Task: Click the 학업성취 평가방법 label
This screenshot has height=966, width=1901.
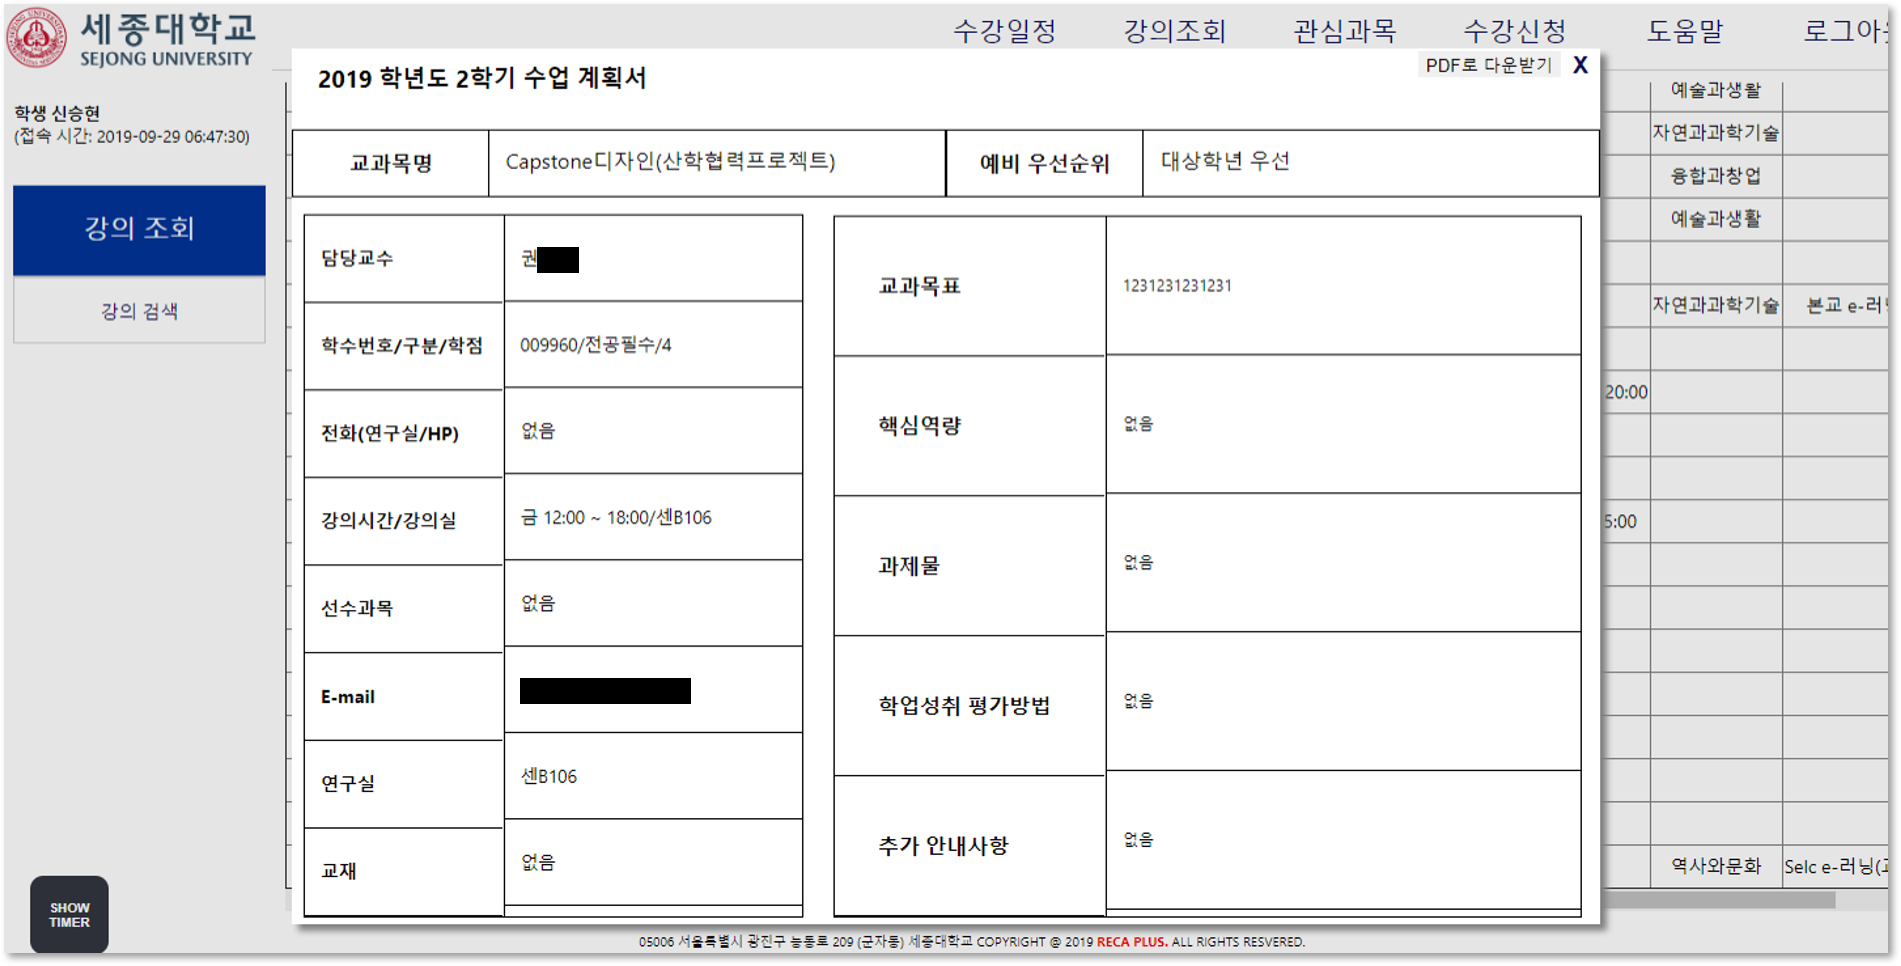Action: tap(964, 706)
